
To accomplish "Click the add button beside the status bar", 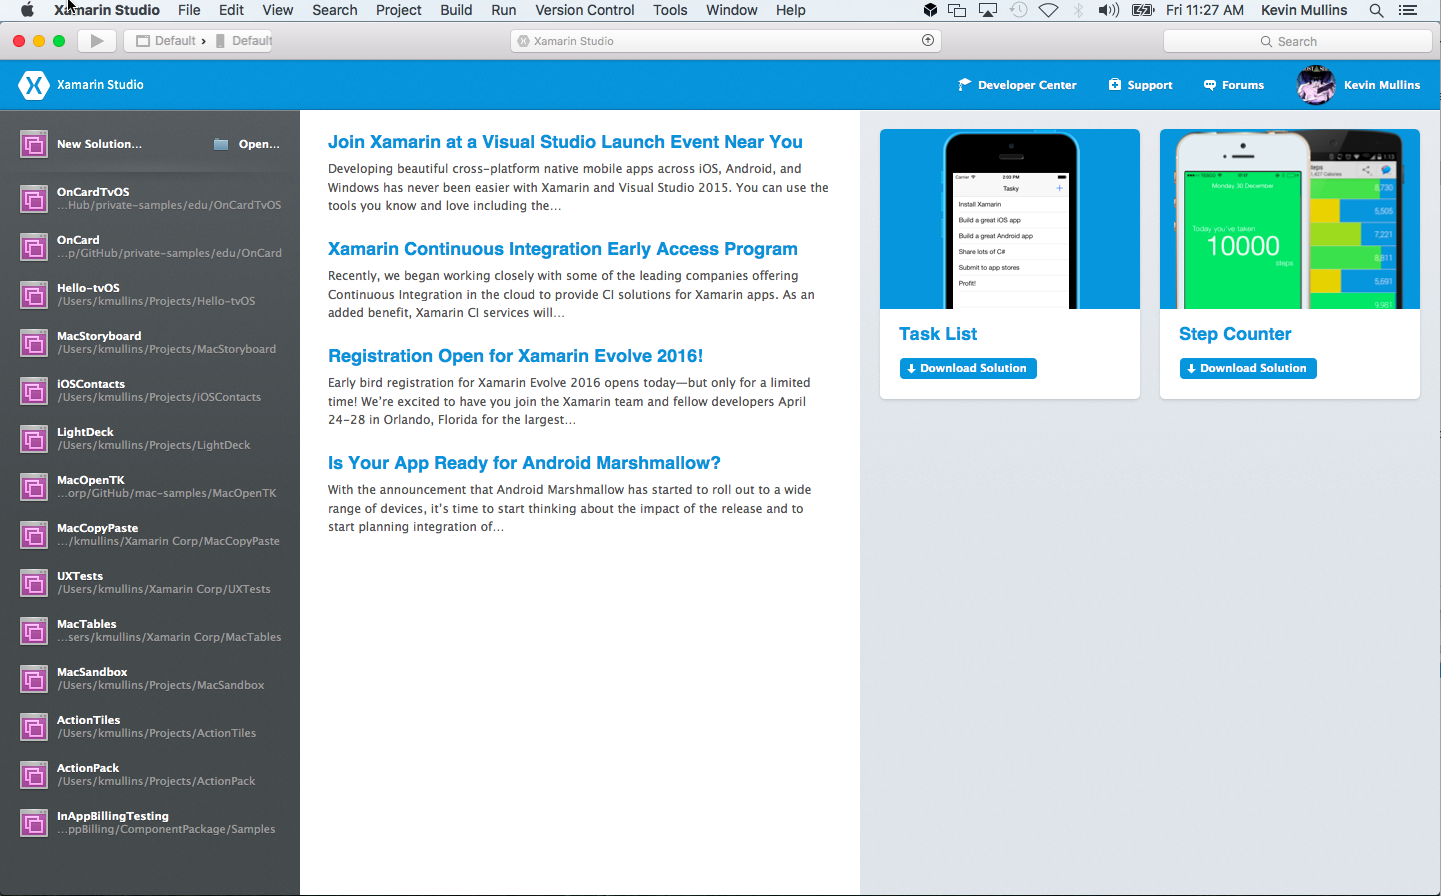I will (928, 40).
